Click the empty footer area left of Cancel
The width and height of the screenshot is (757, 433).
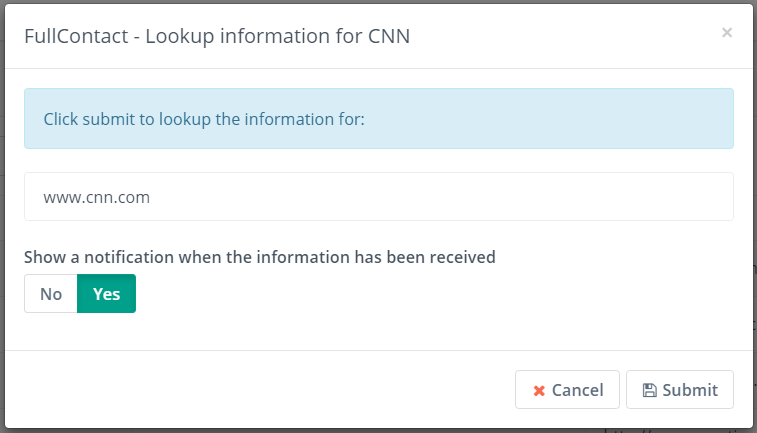point(260,390)
